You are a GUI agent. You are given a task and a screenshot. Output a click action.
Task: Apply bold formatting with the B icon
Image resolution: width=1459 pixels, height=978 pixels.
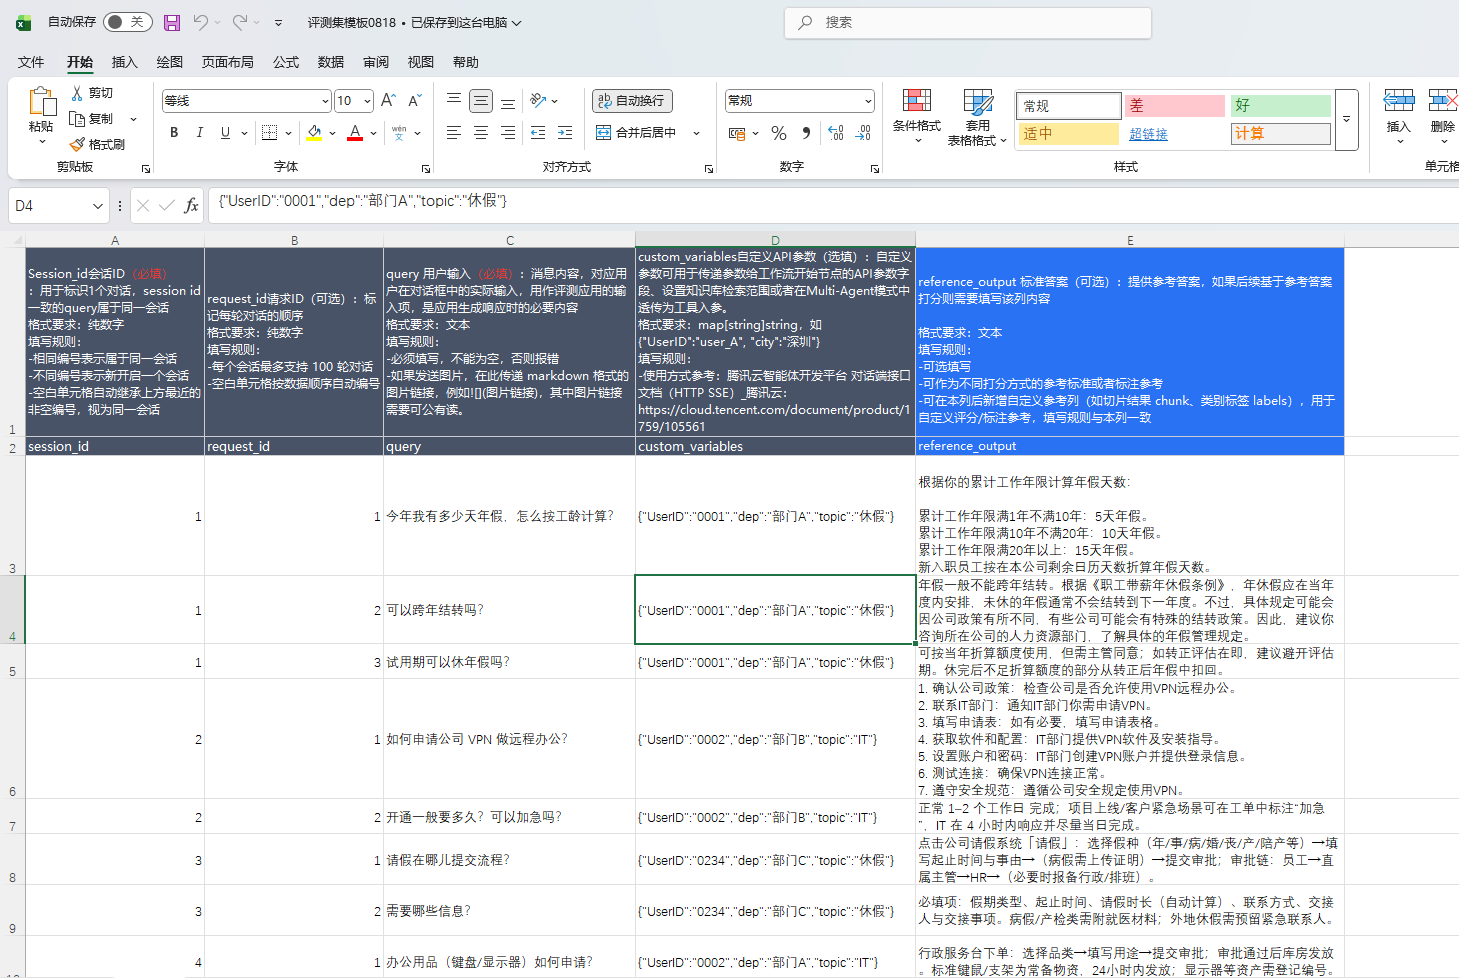pyautogui.click(x=174, y=133)
